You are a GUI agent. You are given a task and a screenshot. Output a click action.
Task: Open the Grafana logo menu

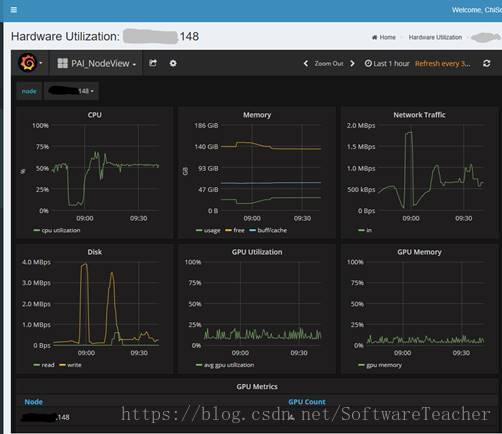(x=30, y=63)
